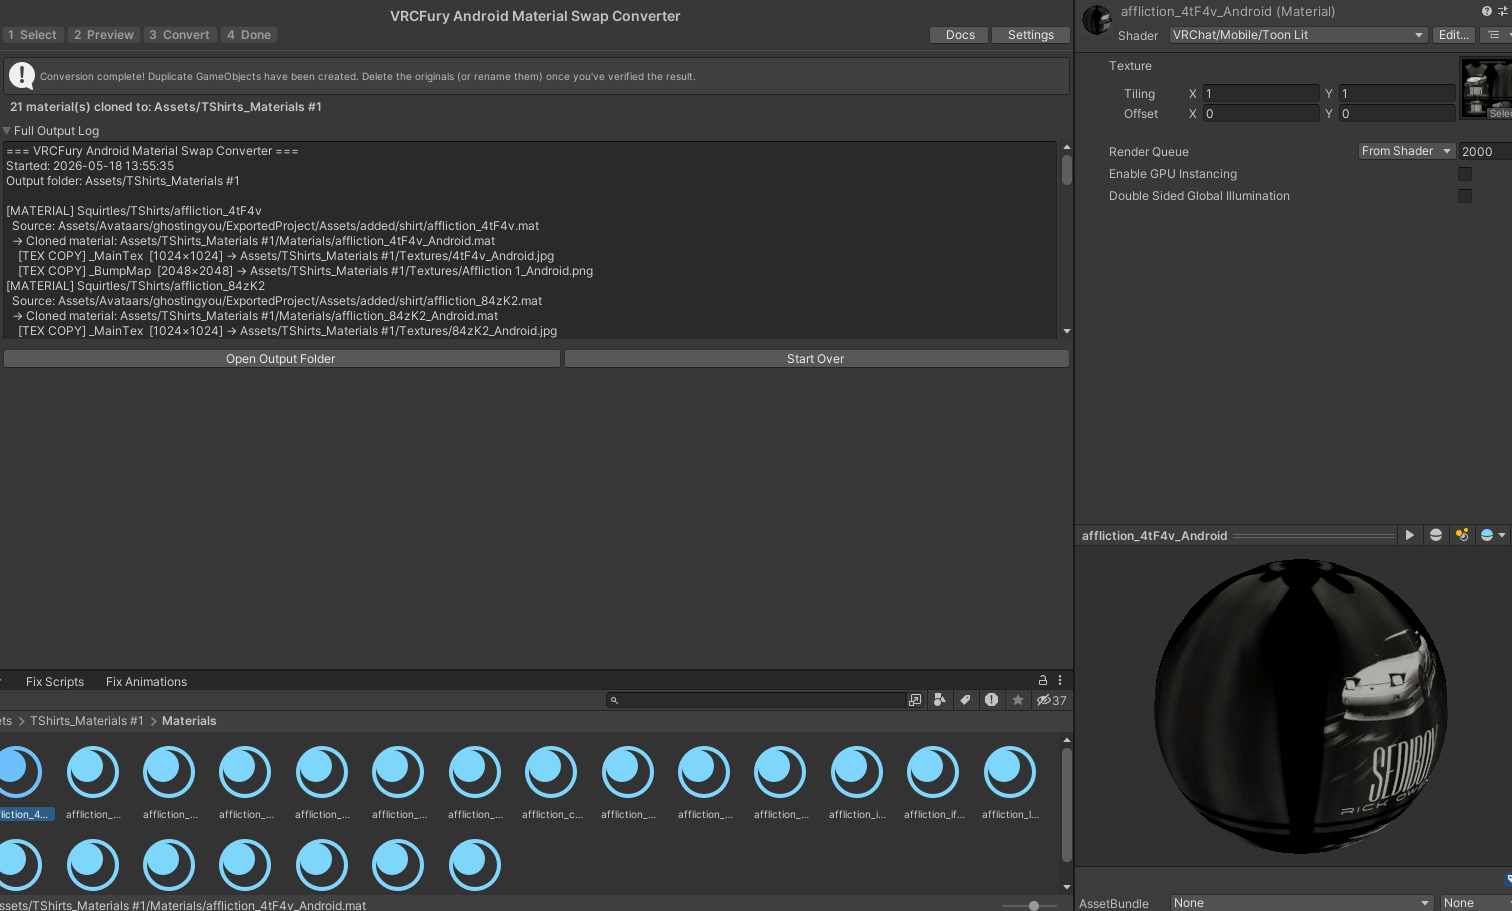Image resolution: width=1512 pixels, height=911 pixels.
Task: Enable GPU Instancing checkbox
Action: coord(1465,174)
